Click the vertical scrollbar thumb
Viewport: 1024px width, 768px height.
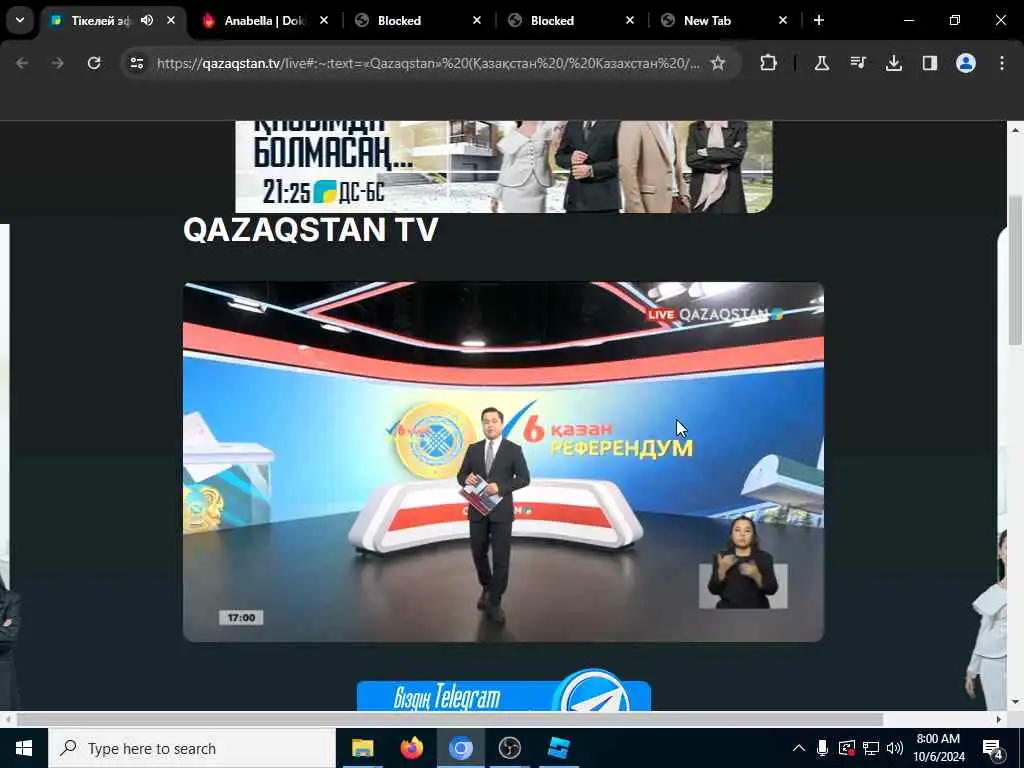pos(1016,270)
